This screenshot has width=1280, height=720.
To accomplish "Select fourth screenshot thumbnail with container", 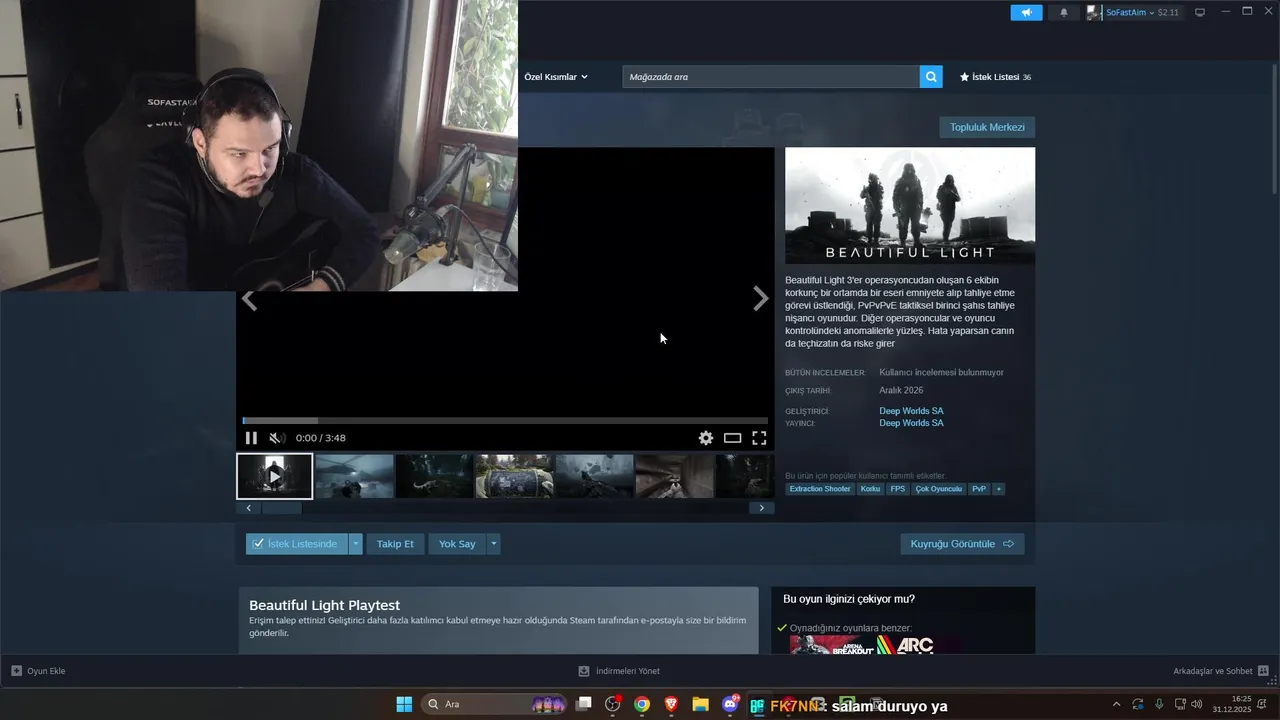I will [514, 476].
